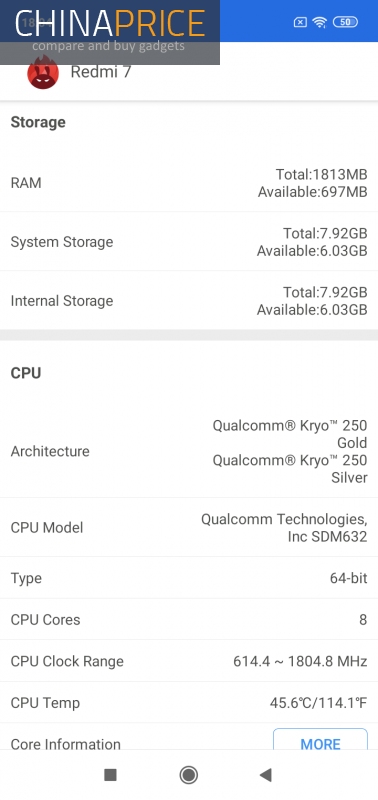Screen dimensions: 378x800
Task: Click the MORE button for Core Information
Action: click(x=320, y=739)
